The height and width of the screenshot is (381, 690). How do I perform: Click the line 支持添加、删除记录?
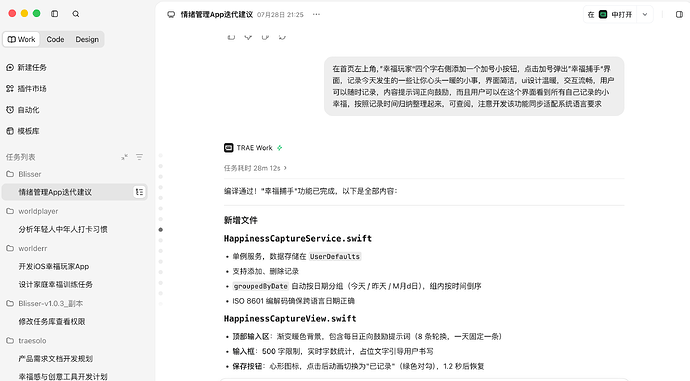265,271
